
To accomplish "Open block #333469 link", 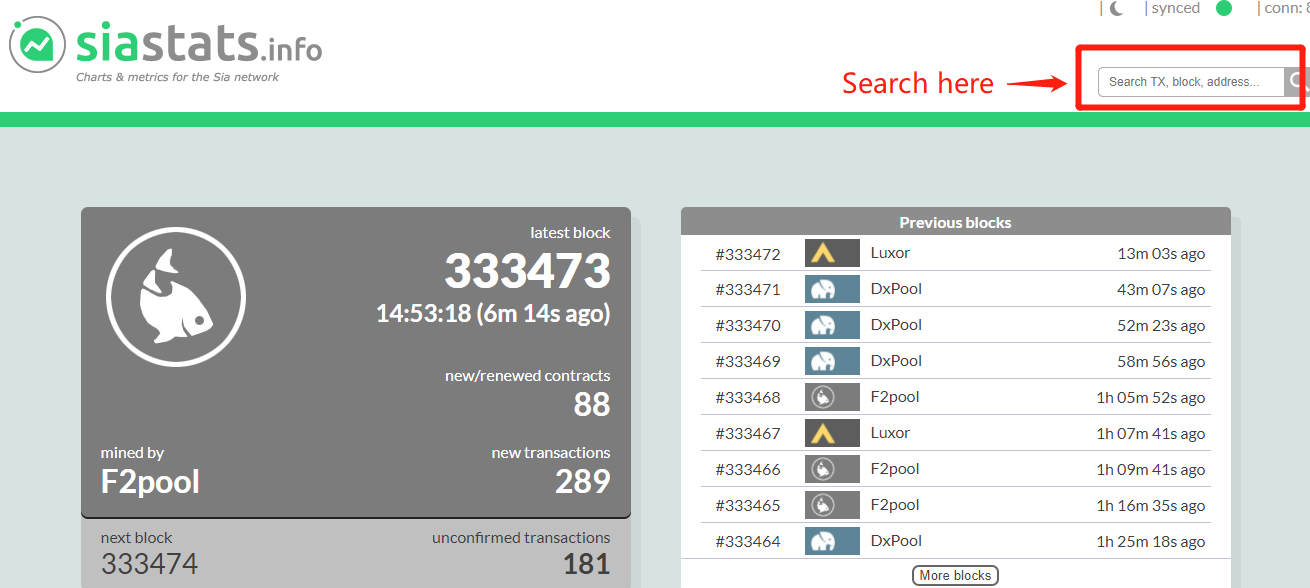I will click(x=747, y=362).
